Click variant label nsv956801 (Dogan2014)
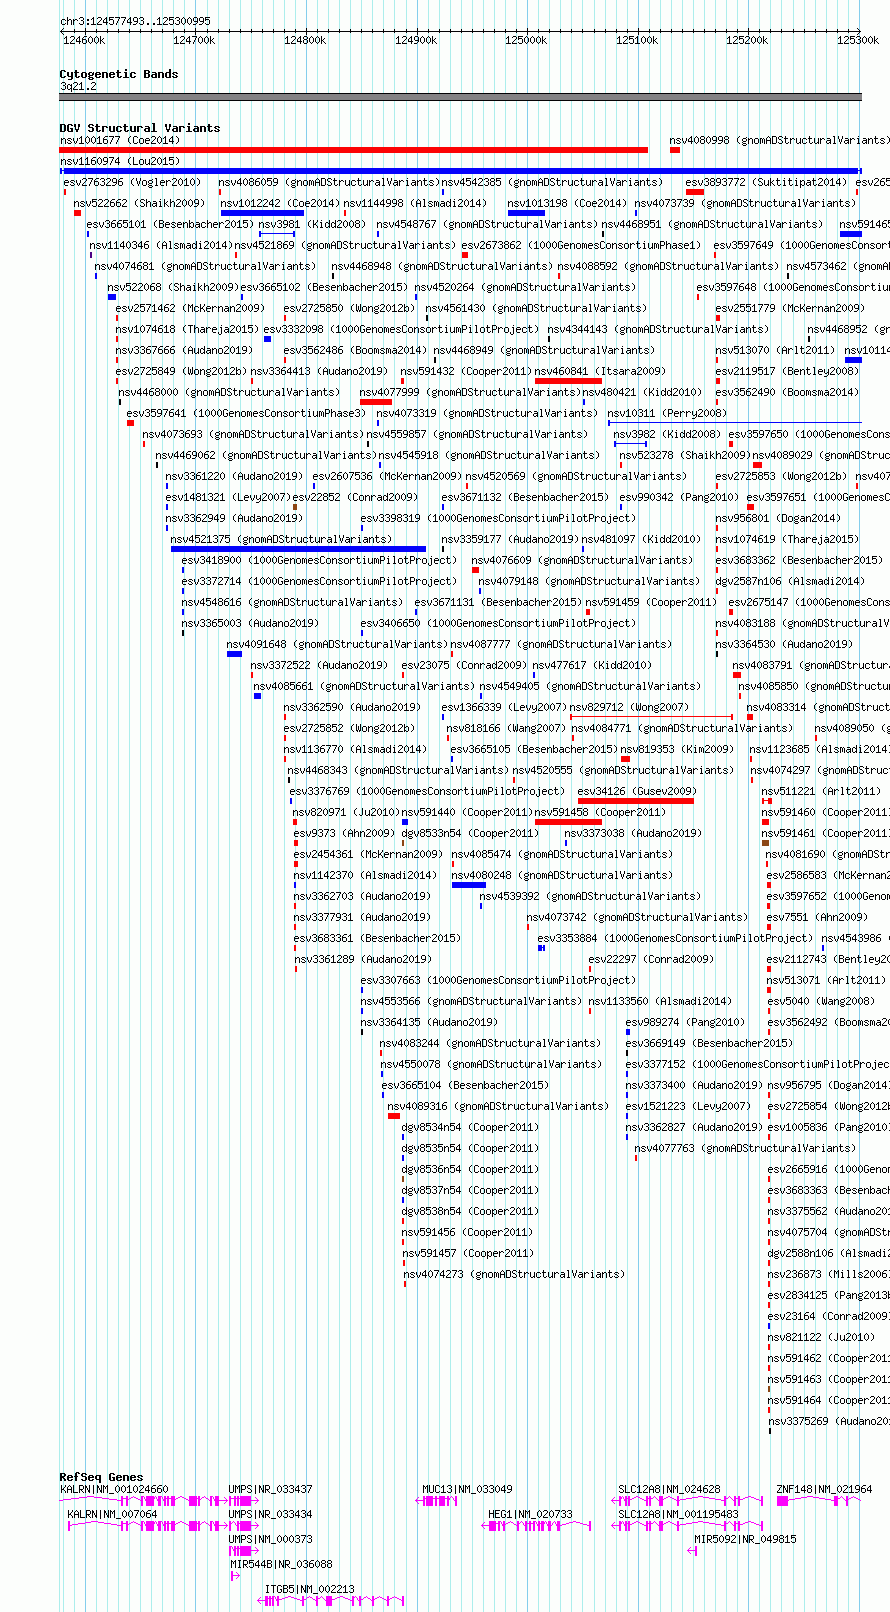890x1612 pixels. point(778,518)
